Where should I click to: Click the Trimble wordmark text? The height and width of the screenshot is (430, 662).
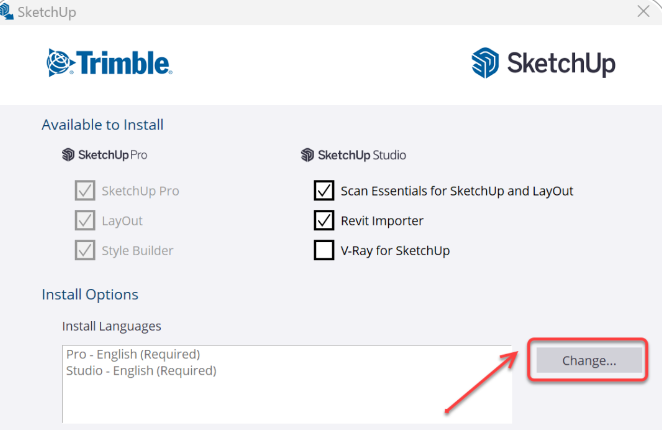(x=124, y=63)
